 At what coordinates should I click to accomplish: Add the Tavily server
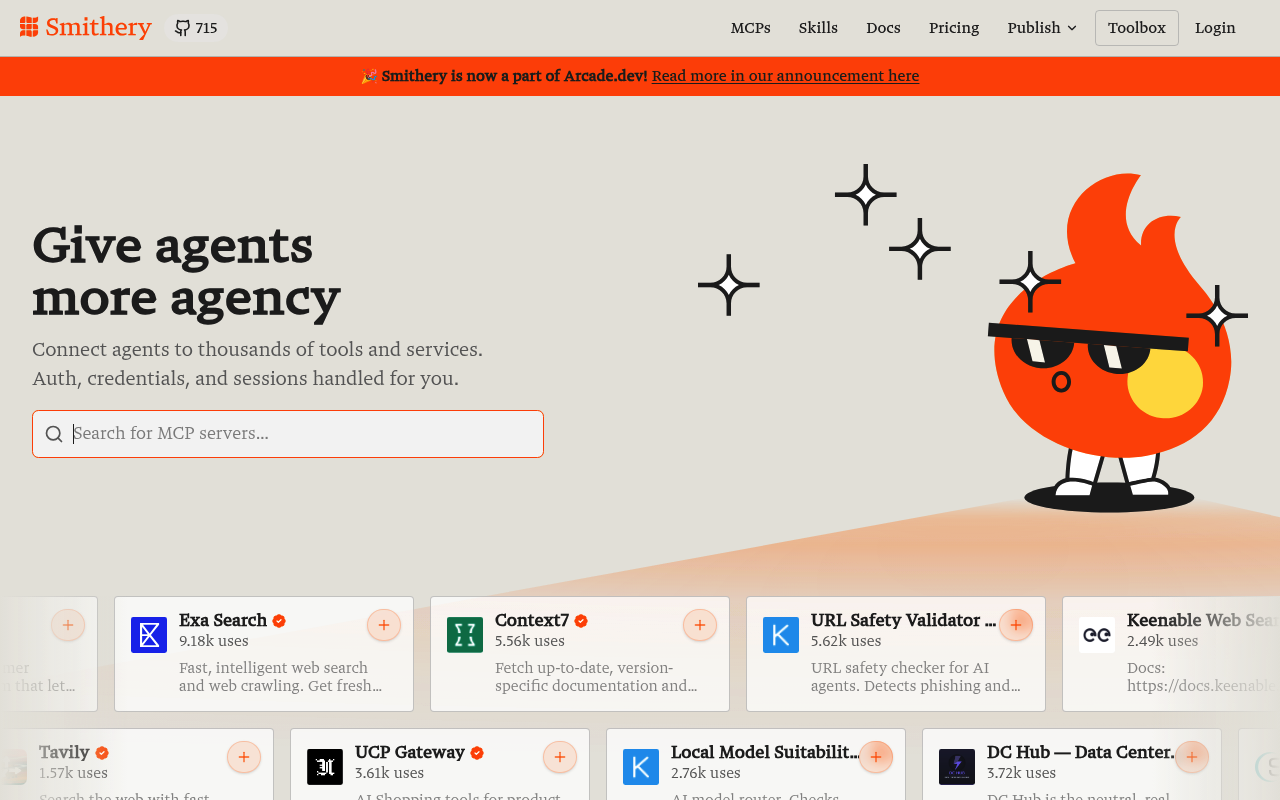244,758
